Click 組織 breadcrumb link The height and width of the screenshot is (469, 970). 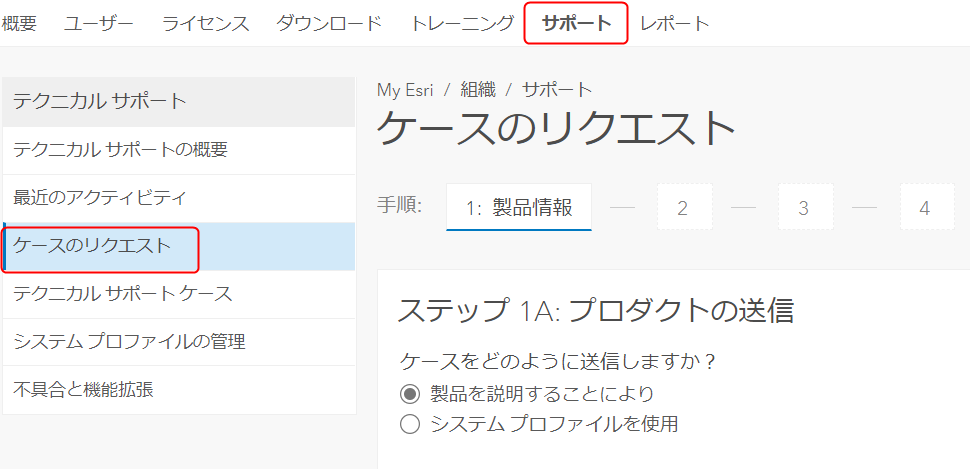[478, 90]
